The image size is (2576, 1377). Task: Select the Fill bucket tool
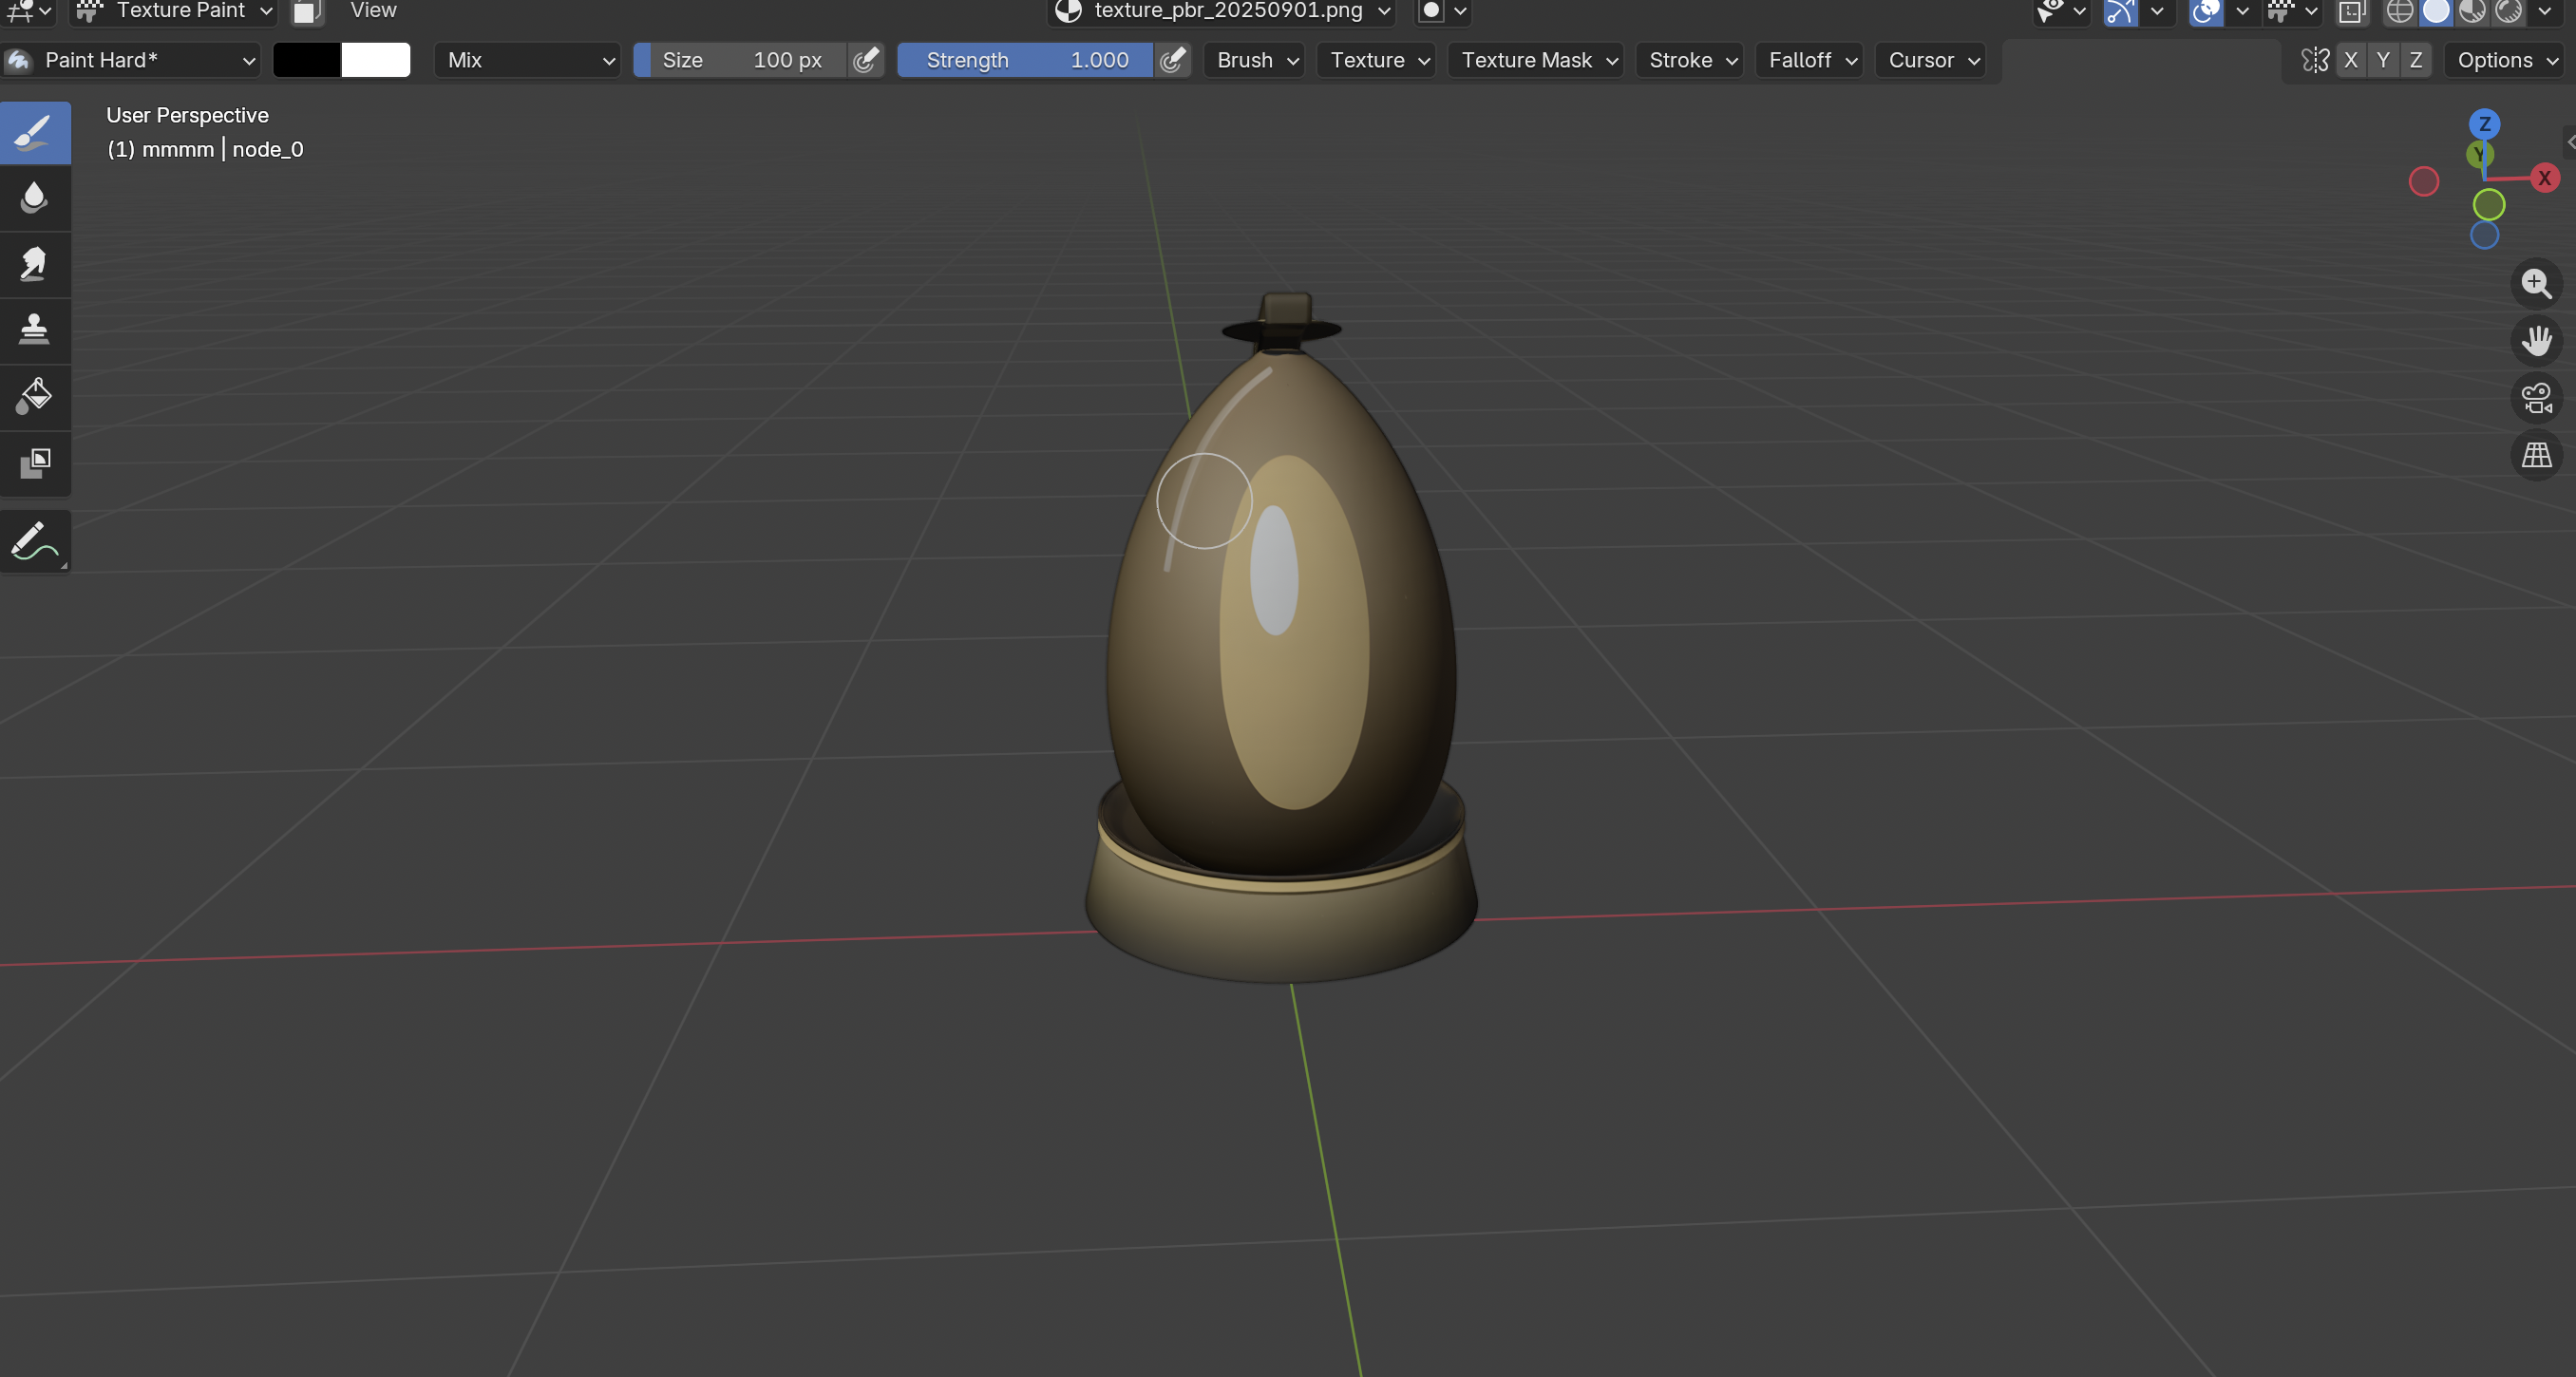[35, 396]
